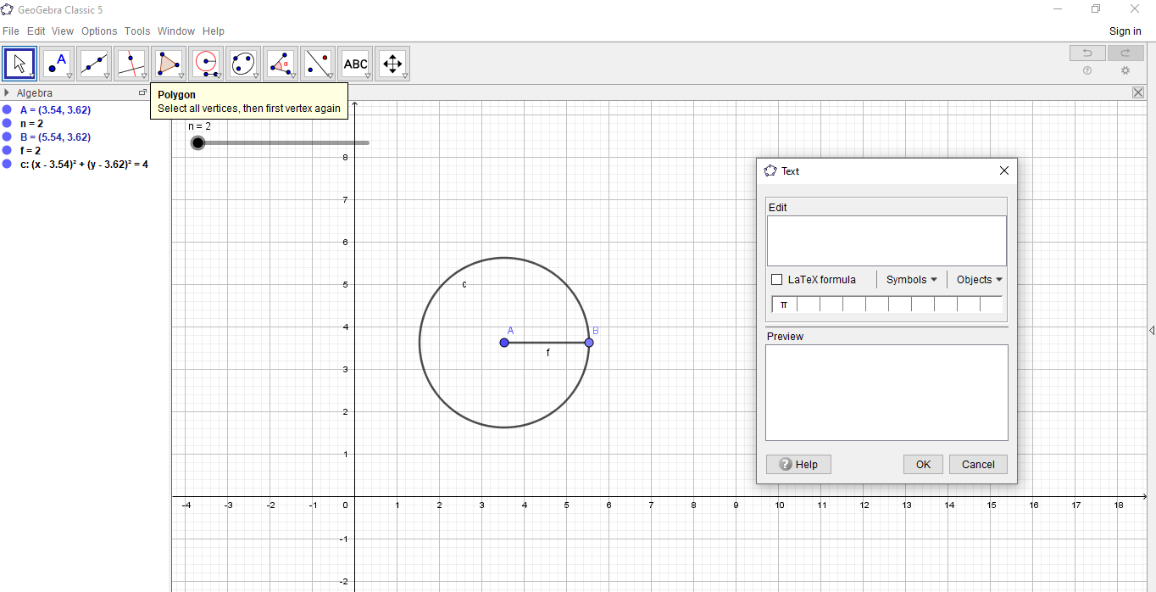The width and height of the screenshot is (1156, 592).
Task: Open the question-mark help icon under Undo
Action: (1087, 71)
